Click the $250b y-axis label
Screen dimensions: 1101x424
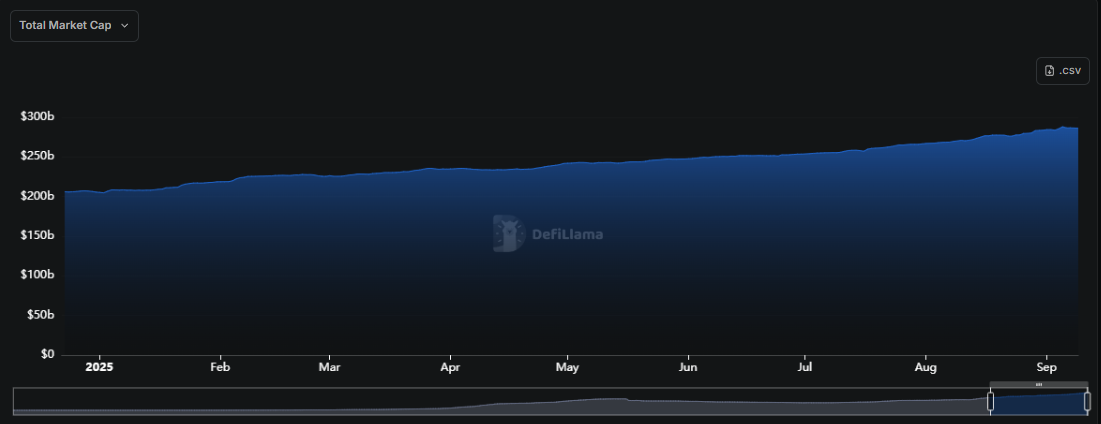(38, 156)
